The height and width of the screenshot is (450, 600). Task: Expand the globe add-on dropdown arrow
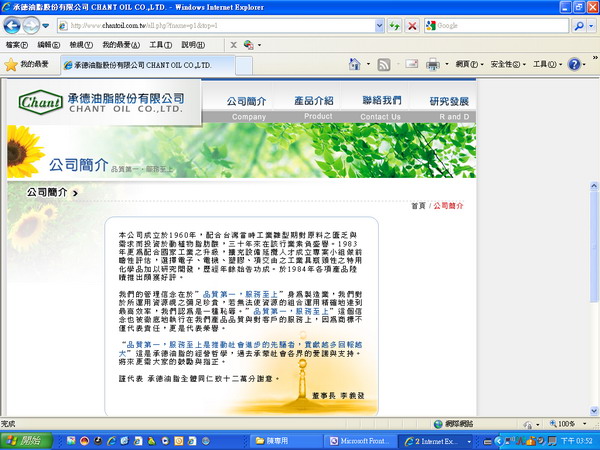[x=259, y=45]
